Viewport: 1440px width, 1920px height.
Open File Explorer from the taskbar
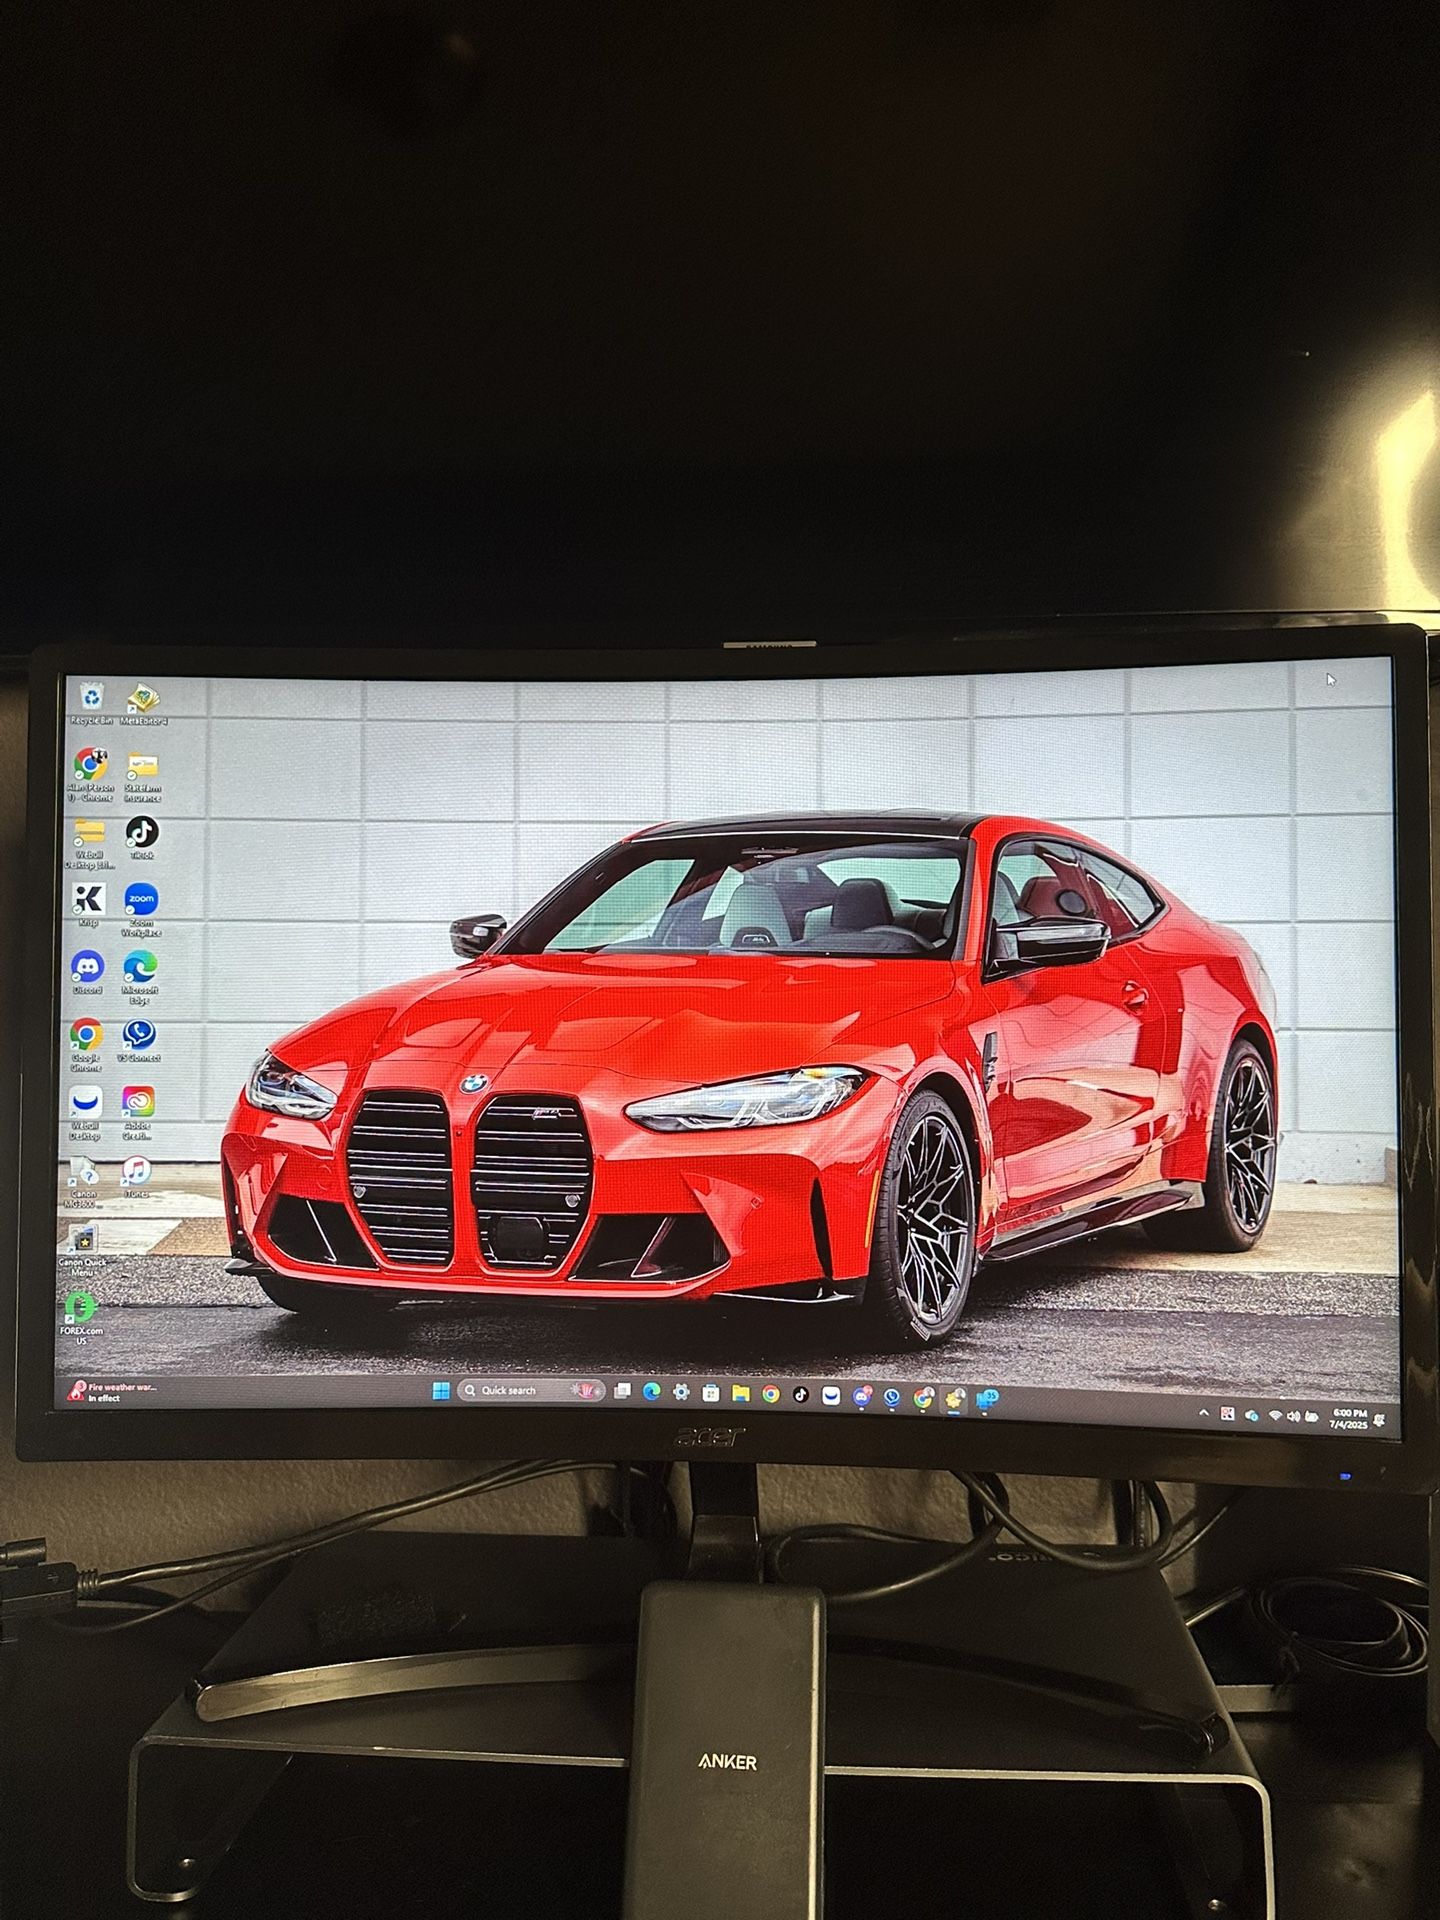coord(741,1392)
